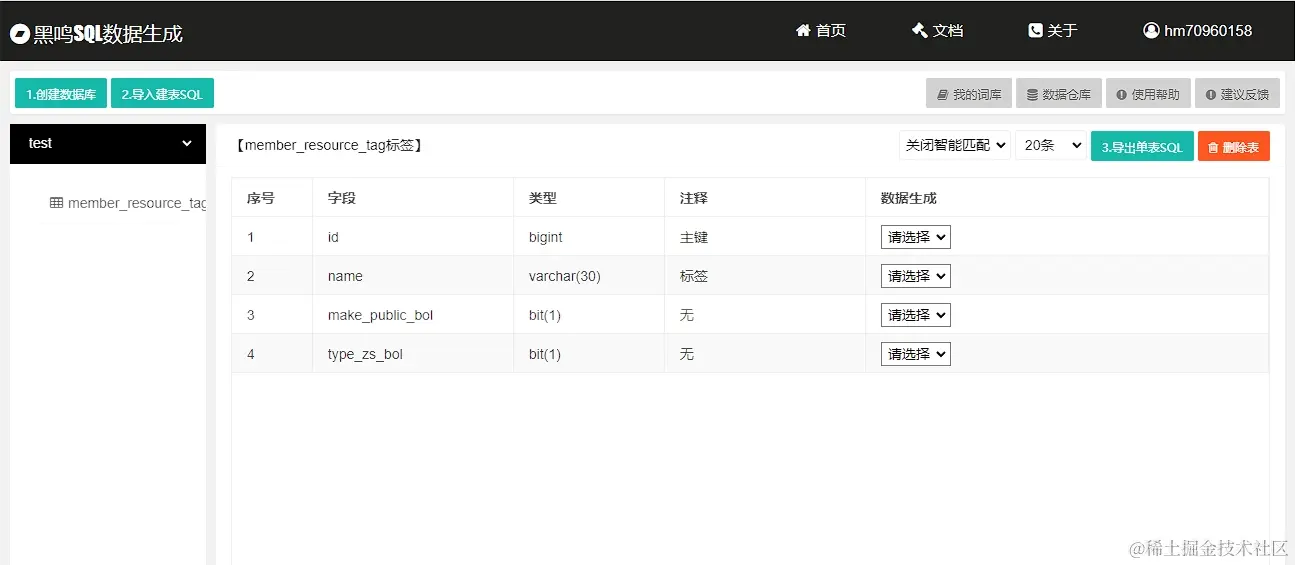Click the home icon beside 首页
The height and width of the screenshot is (565, 1295).
803,31
